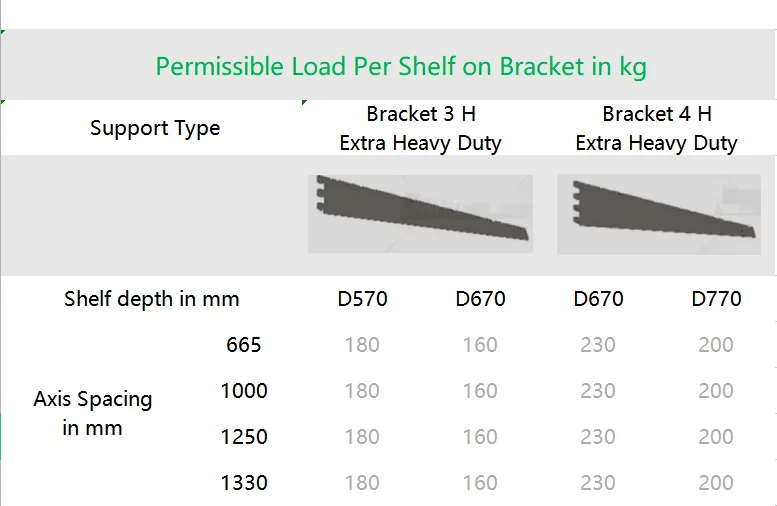Select the D770 column header cell
777x506 pixels.
pos(716,299)
